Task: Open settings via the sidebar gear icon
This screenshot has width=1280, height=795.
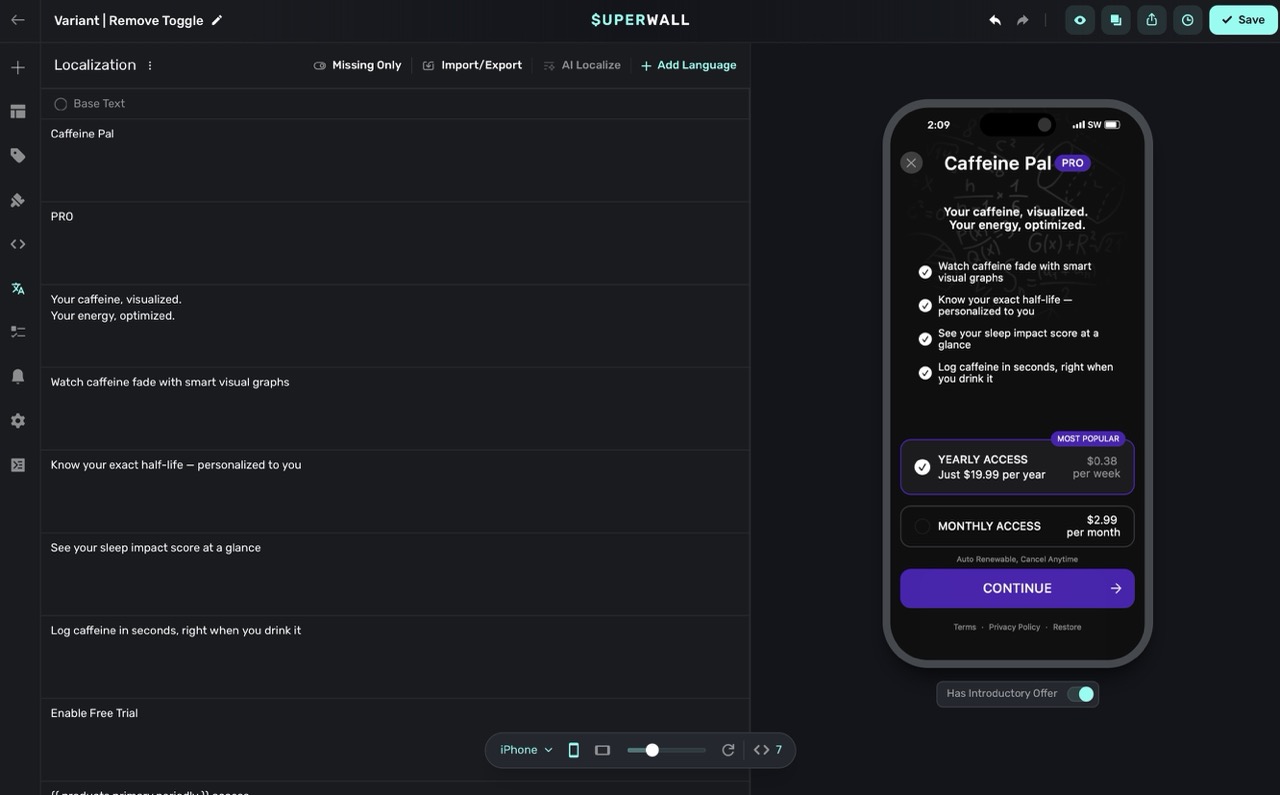Action: pyautogui.click(x=17, y=419)
